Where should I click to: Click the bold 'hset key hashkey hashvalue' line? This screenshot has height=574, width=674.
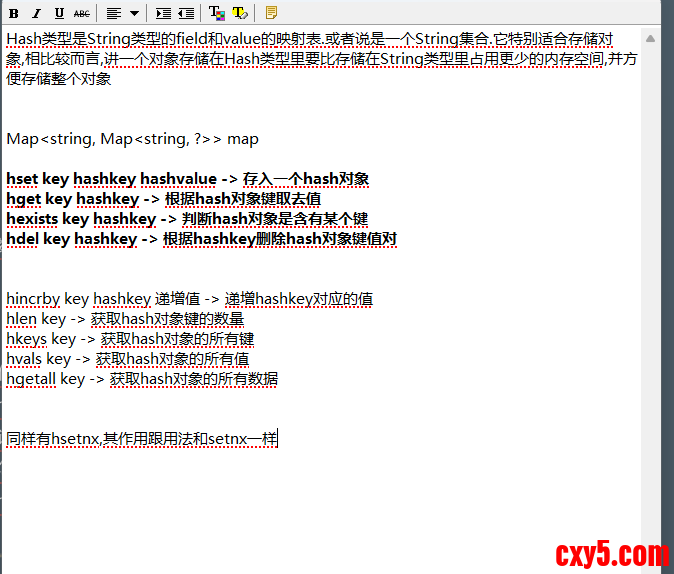[110, 179]
